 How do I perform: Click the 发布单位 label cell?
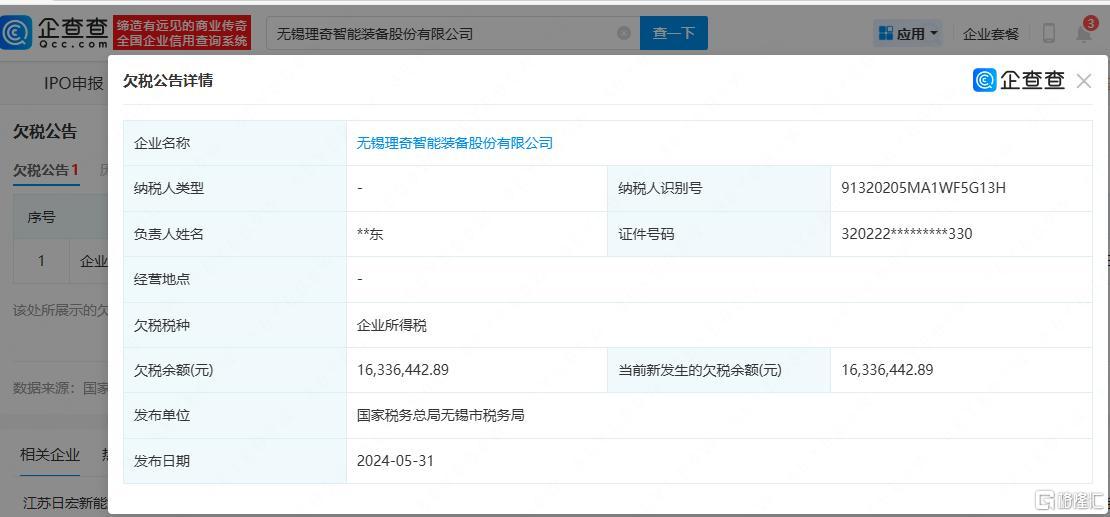pyautogui.click(x=235, y=416)
